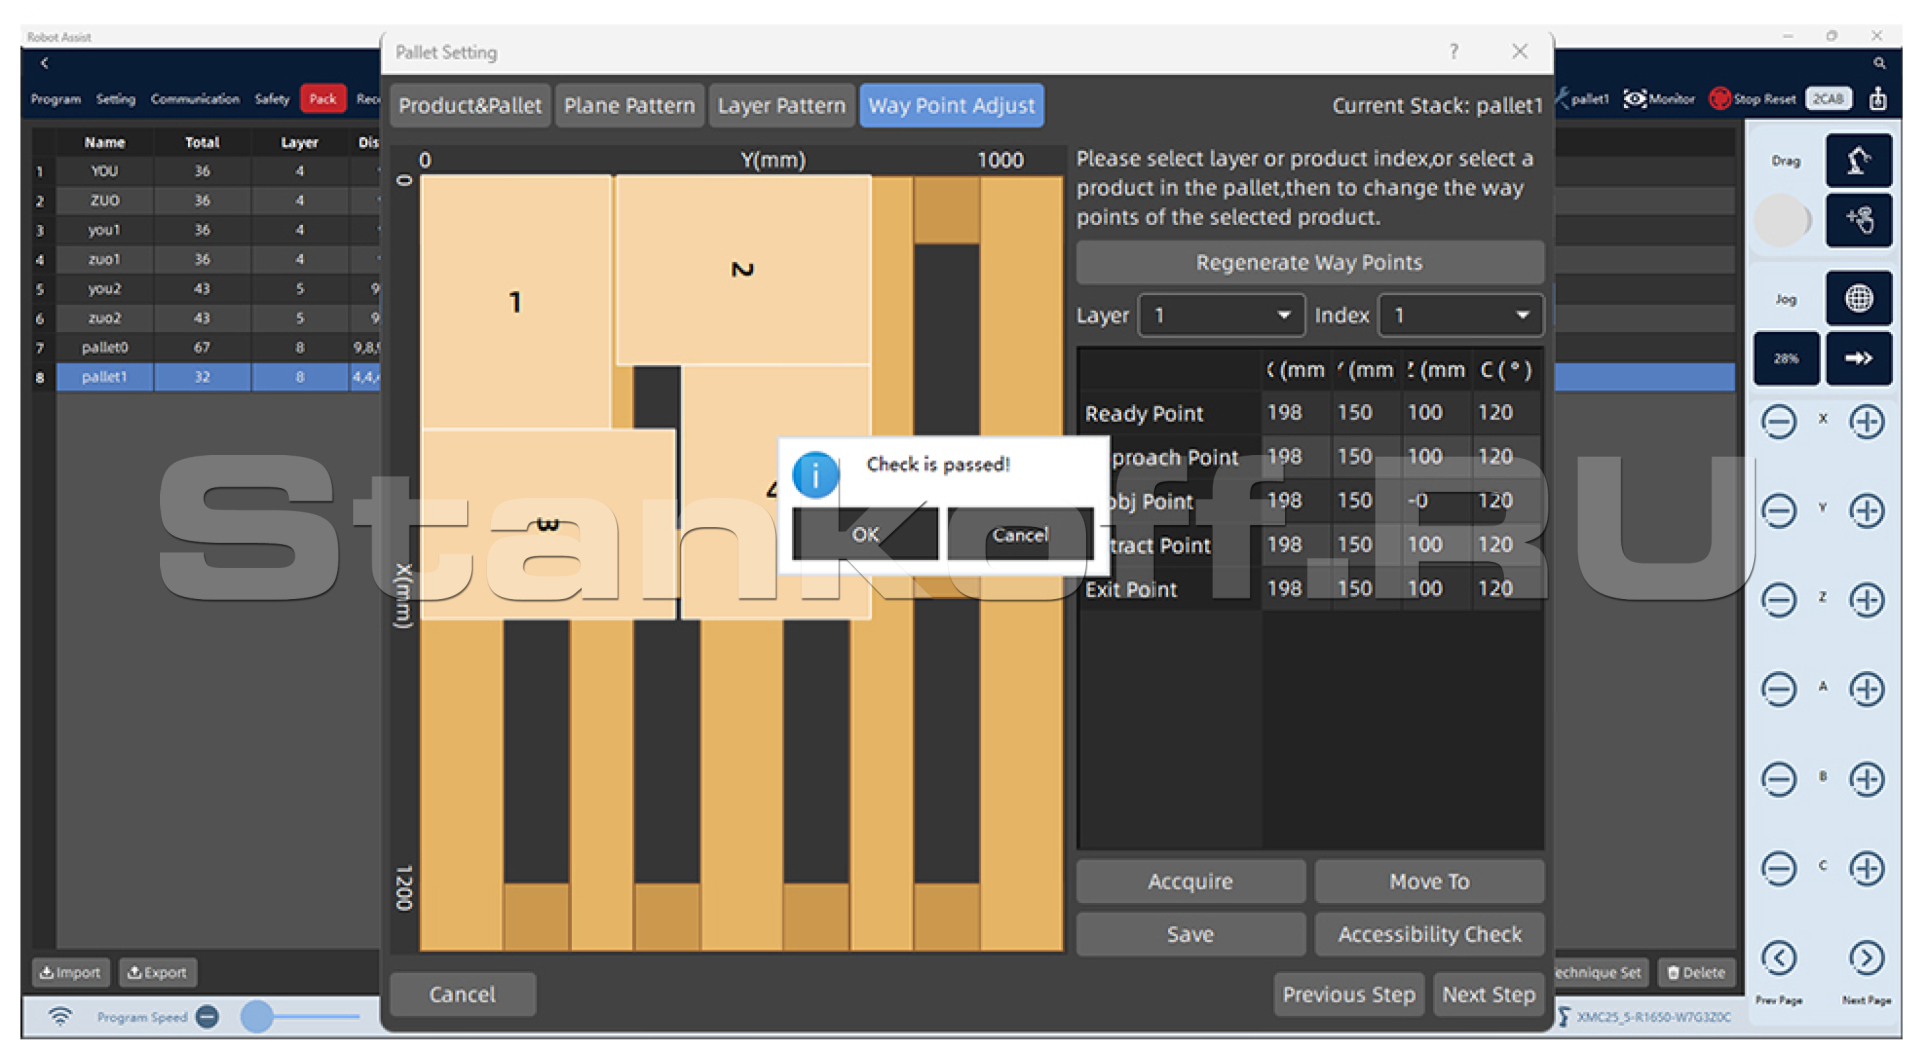1920x1061 pixels.
Task: Click the Delete button
Action: click(x=1696, y=972)
